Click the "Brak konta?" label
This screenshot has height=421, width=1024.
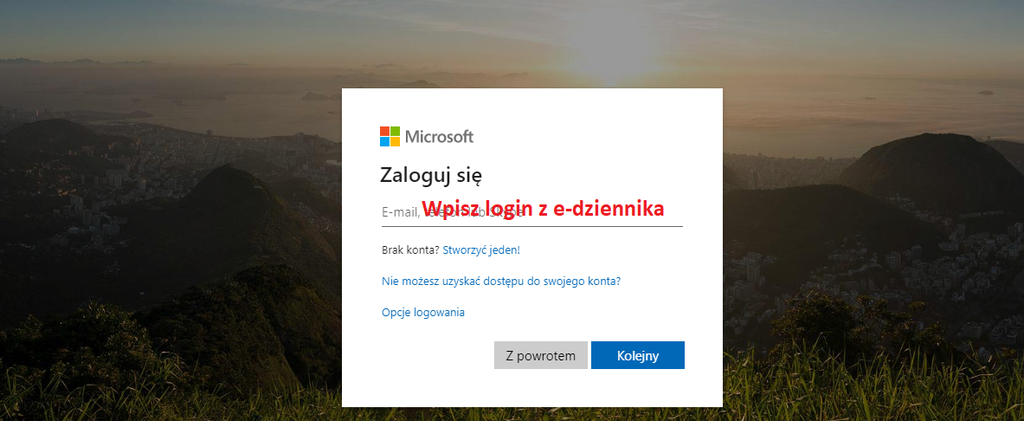tap(410, 249)
